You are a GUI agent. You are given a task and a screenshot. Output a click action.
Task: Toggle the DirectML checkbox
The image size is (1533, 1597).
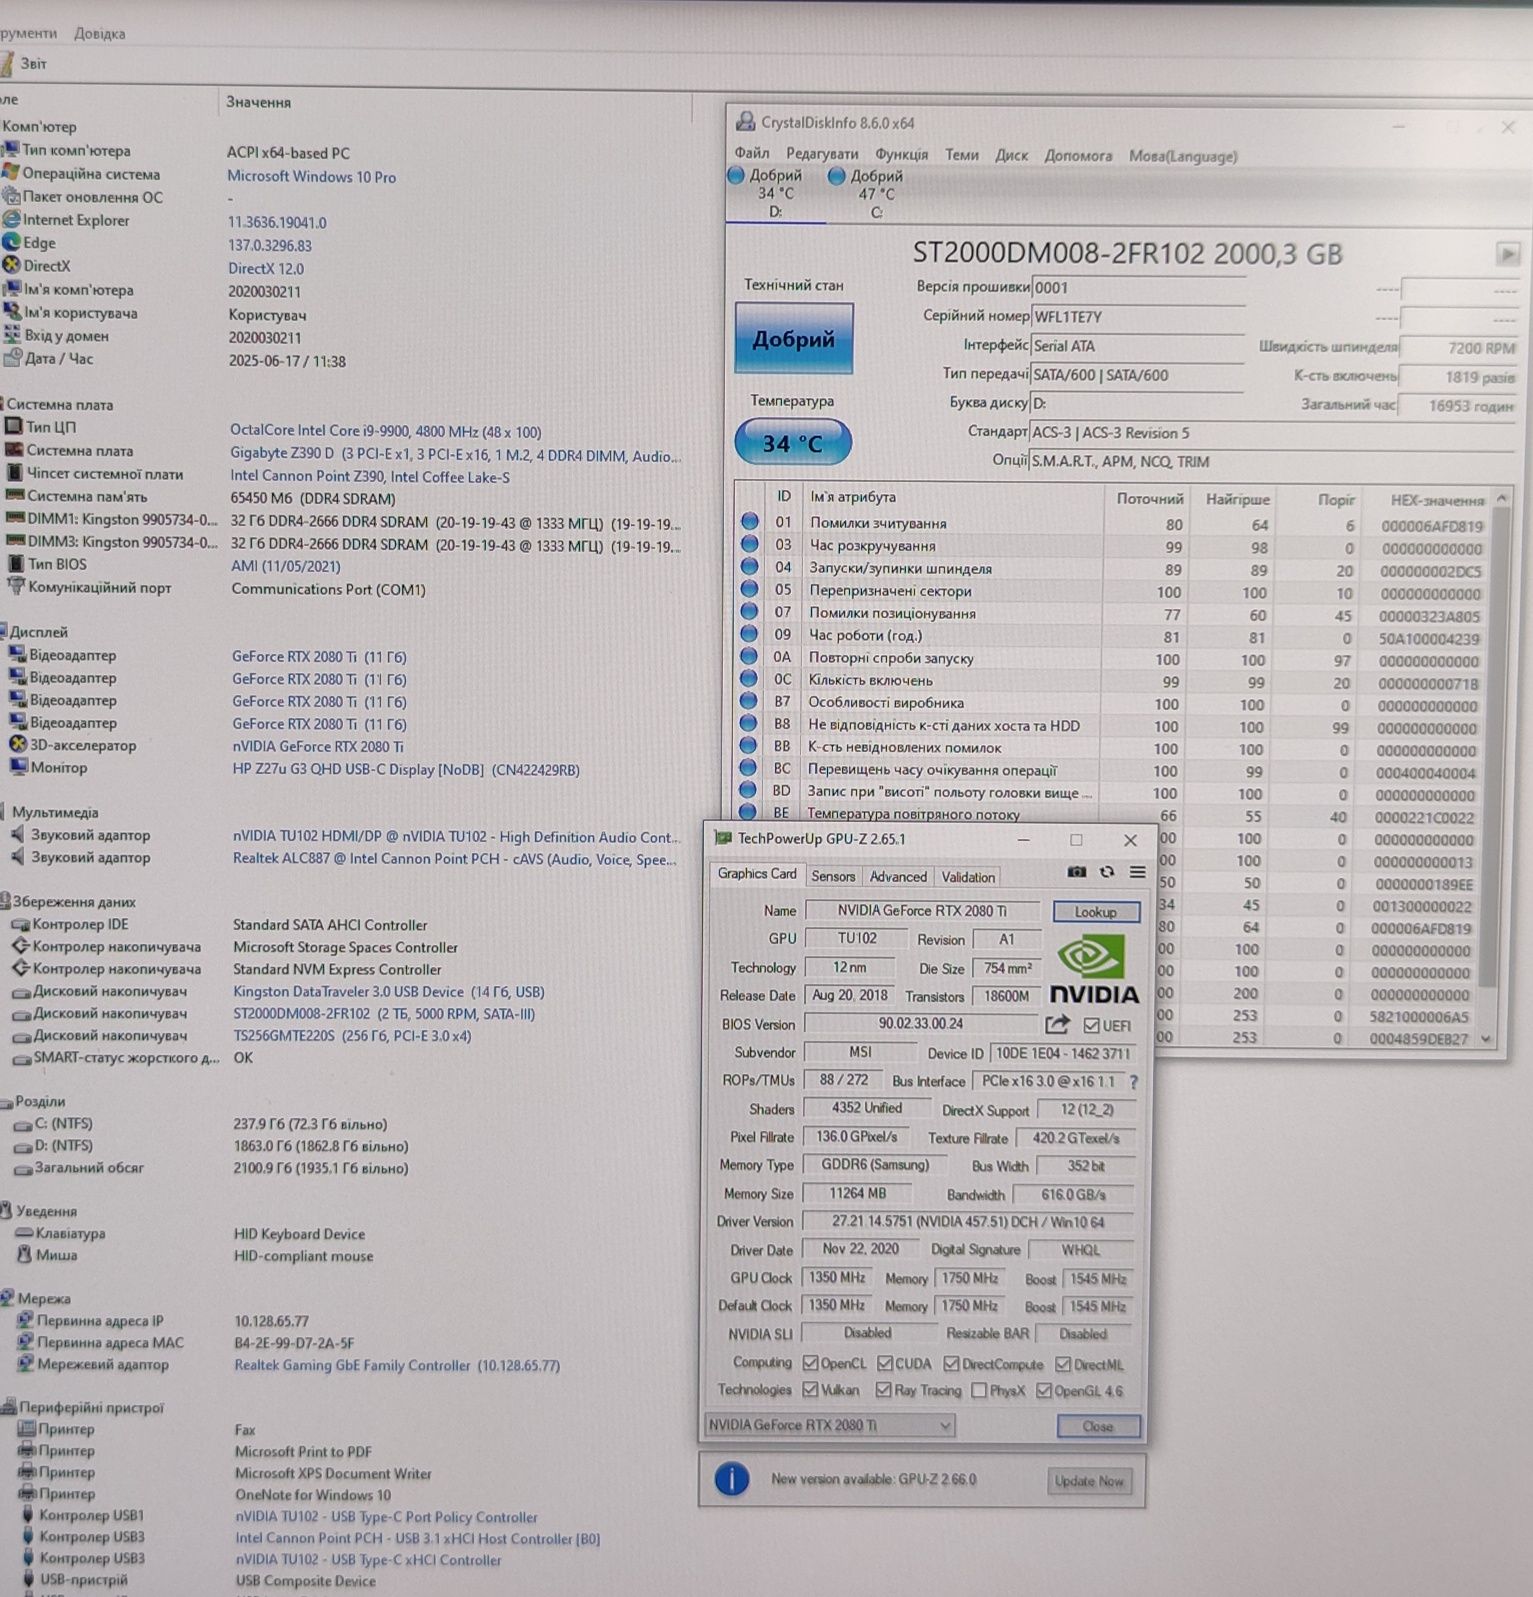(x=1063, y=1364)
